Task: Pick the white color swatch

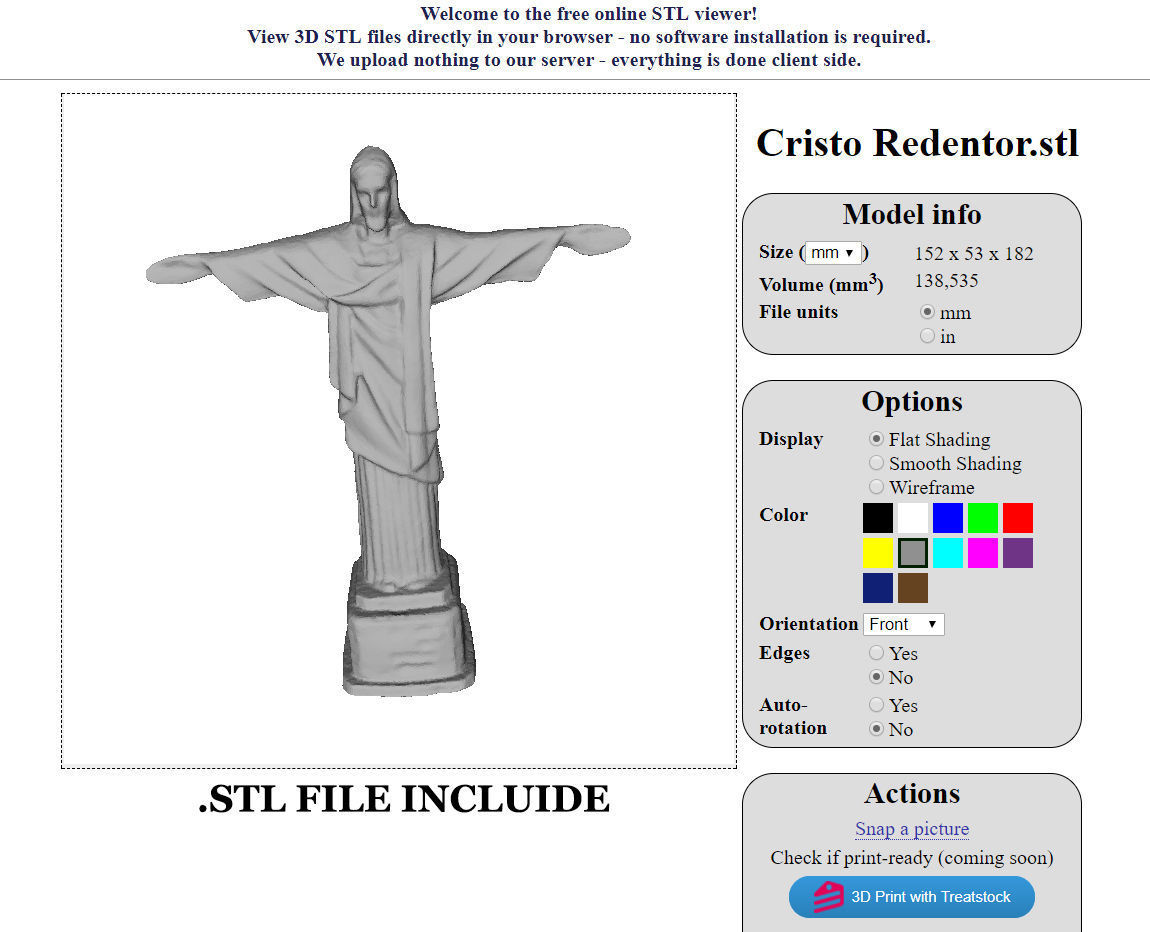Action: [913, 518]
